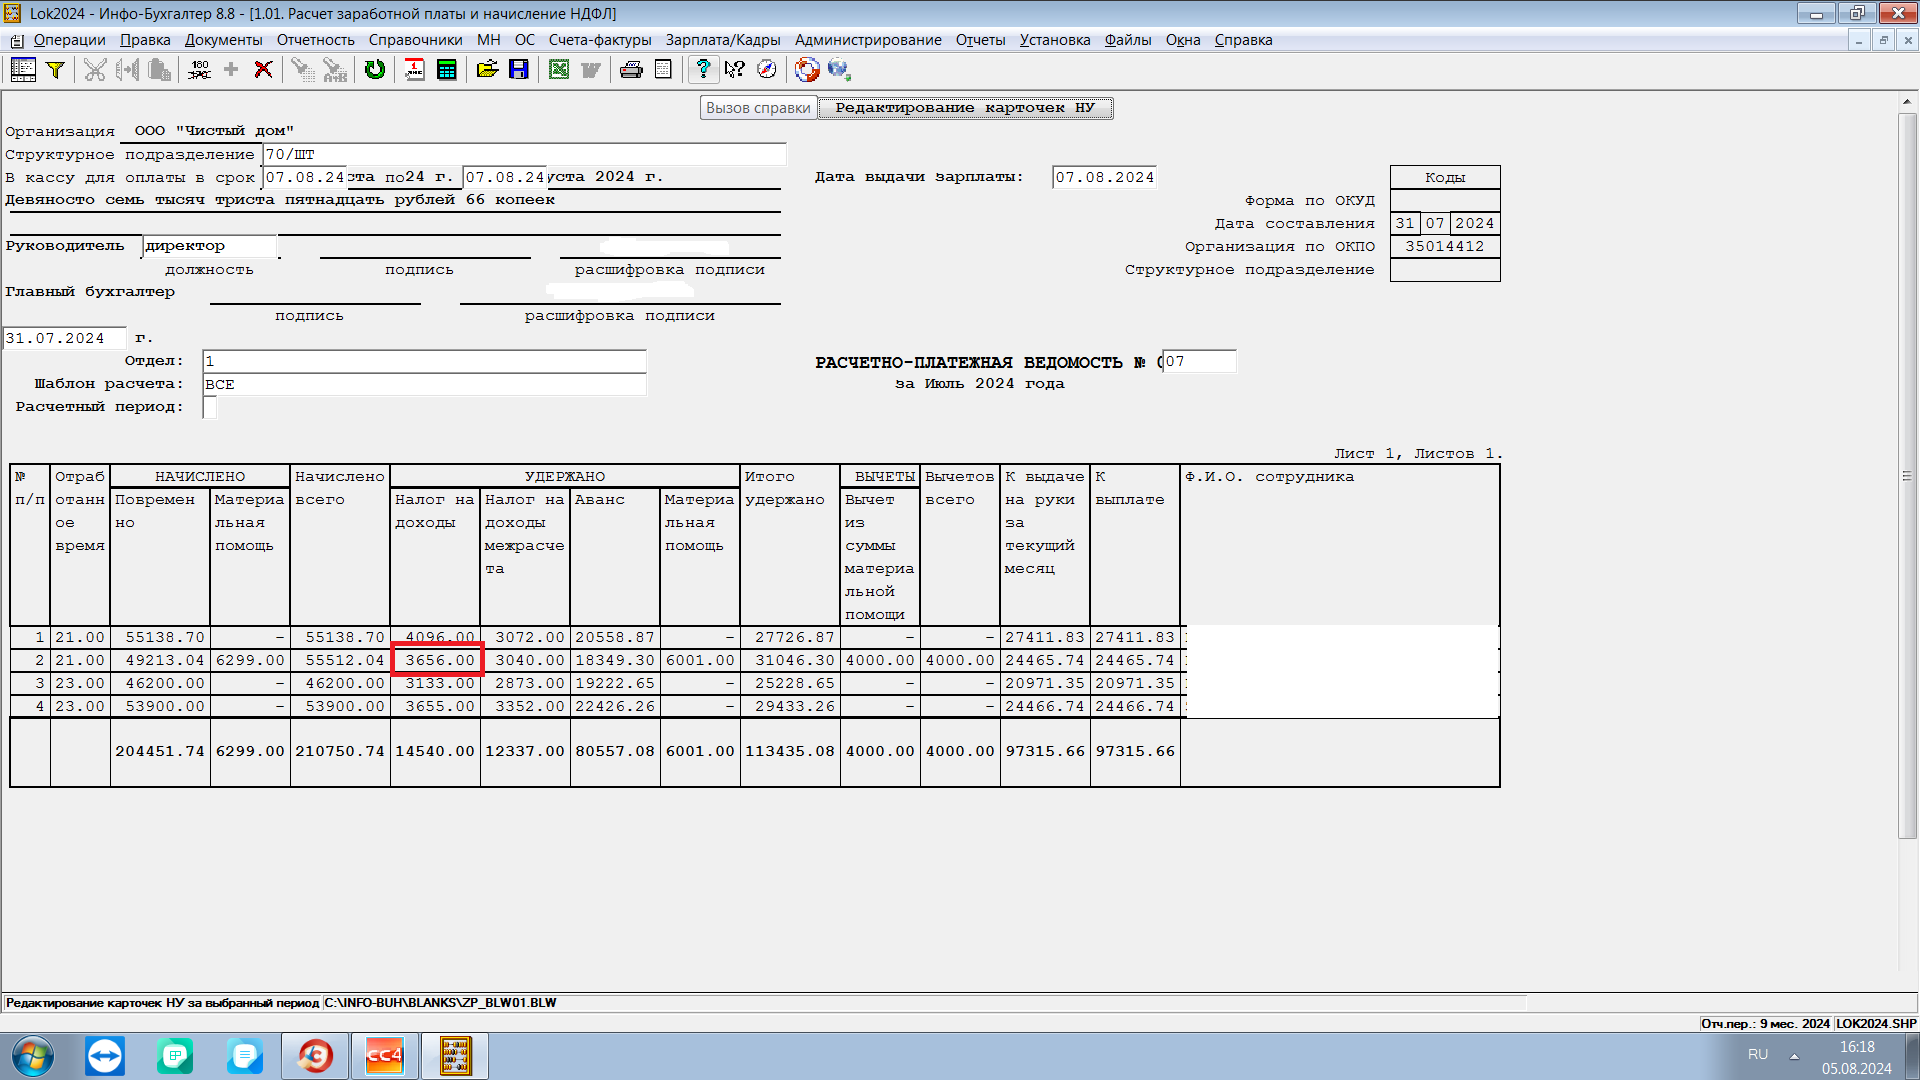Click the material aid cell 6299.00 in row 2
This screenshot has width=1920, height=1080.
coord(250,660)
